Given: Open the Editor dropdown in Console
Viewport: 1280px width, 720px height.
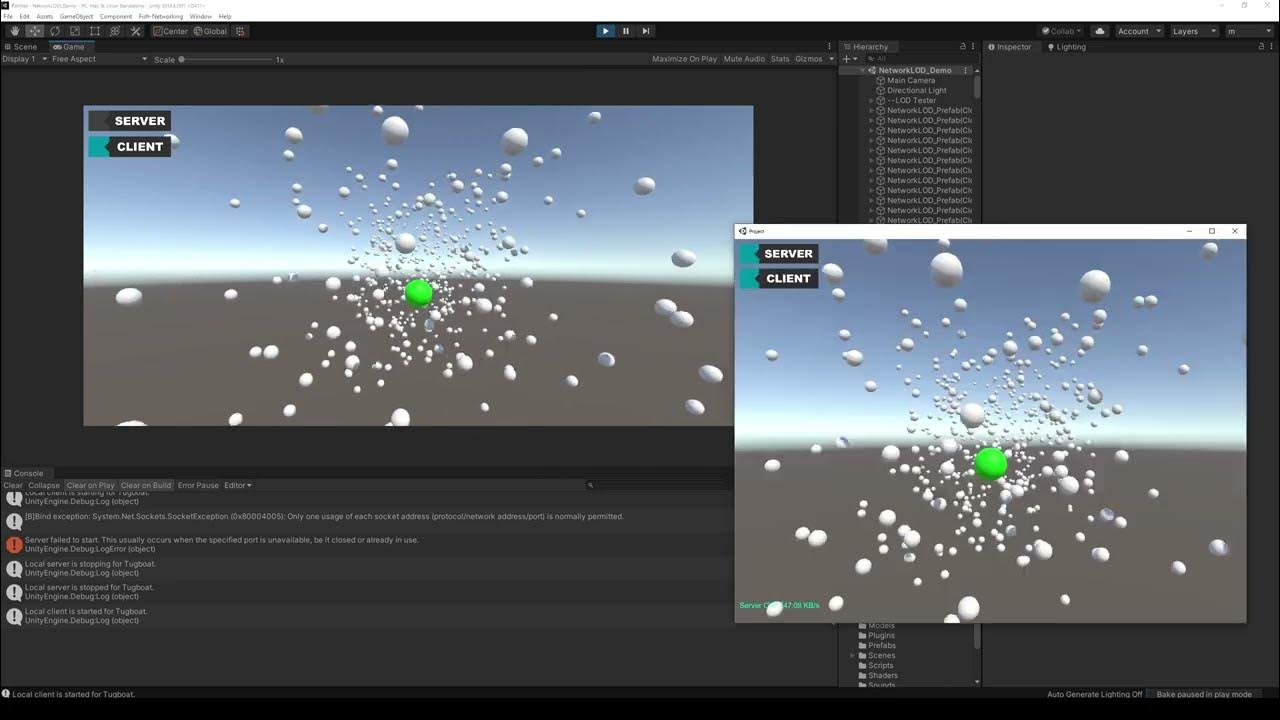Looking at the screenshot, I should tap(238, 485).
